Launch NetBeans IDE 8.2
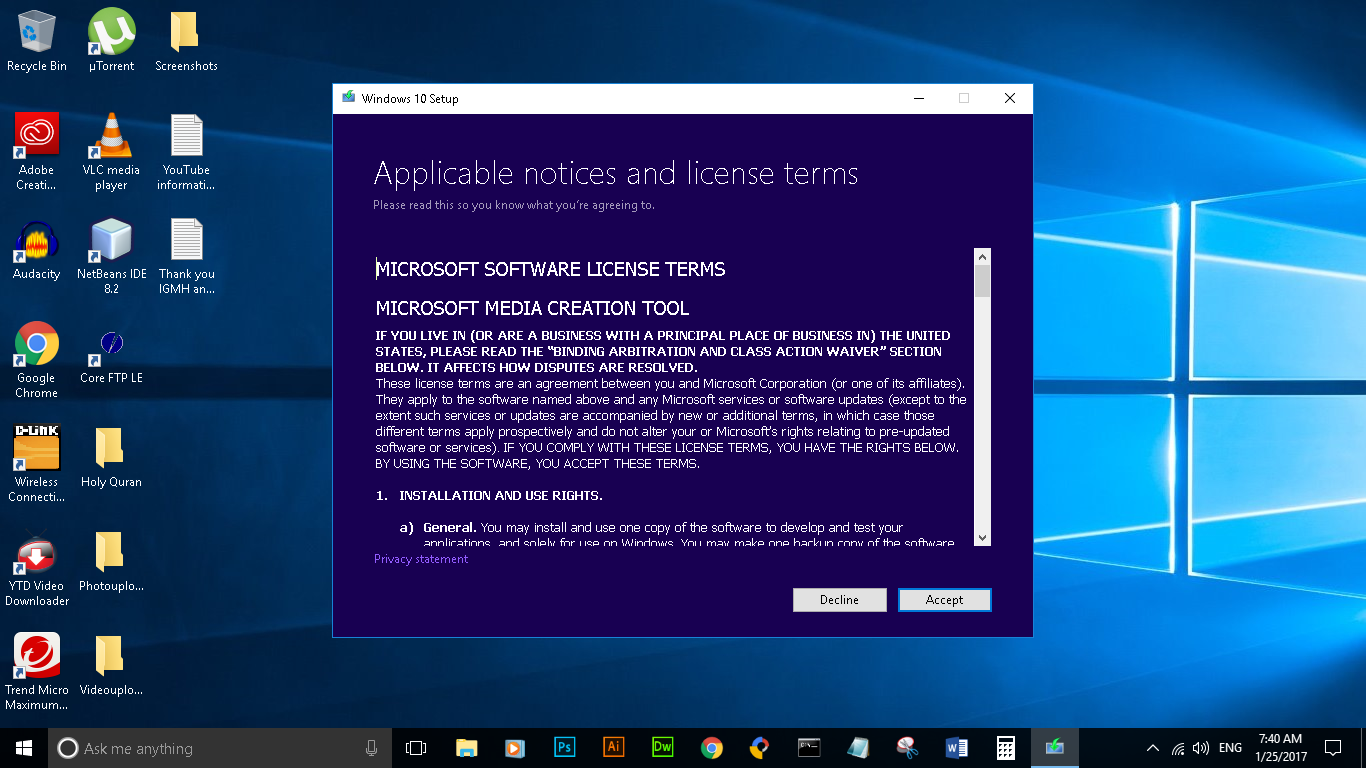Image resolution: width=1366 pixels, height=768 pixels. click(x=111, y=243)
